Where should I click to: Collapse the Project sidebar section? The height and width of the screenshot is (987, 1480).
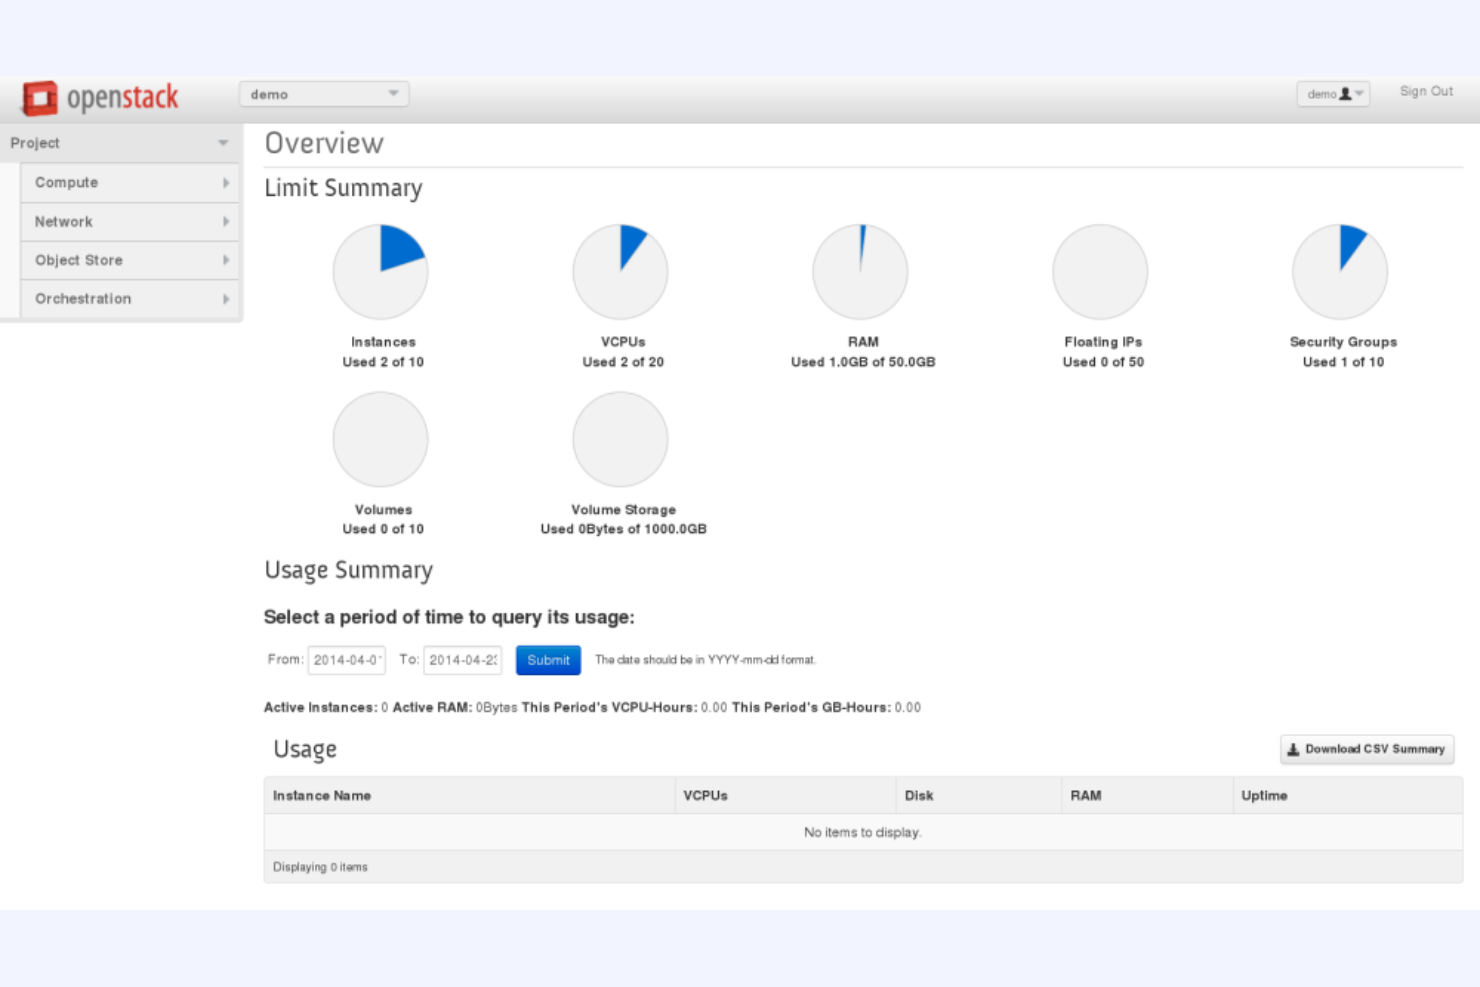(120, 143)
